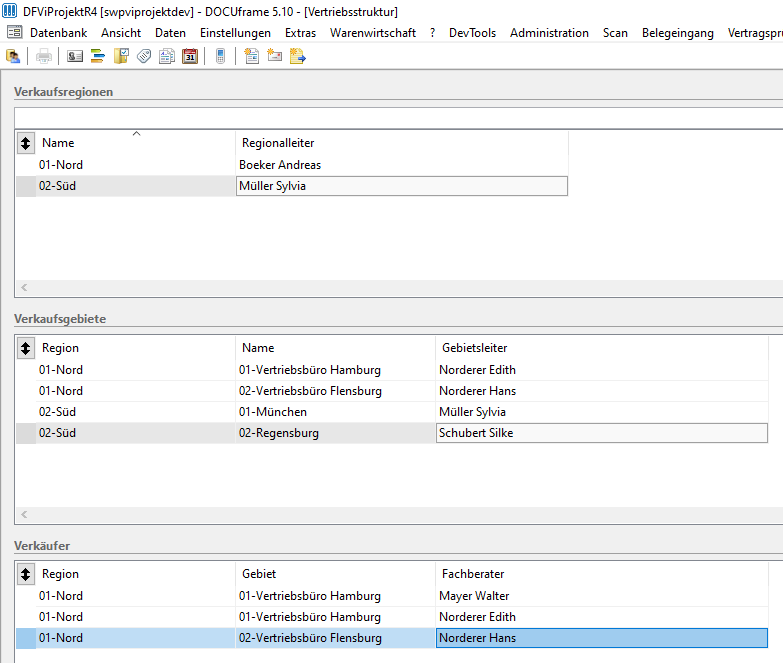Click Verkäufer Gebiet column header

click(x=336, y=574)
